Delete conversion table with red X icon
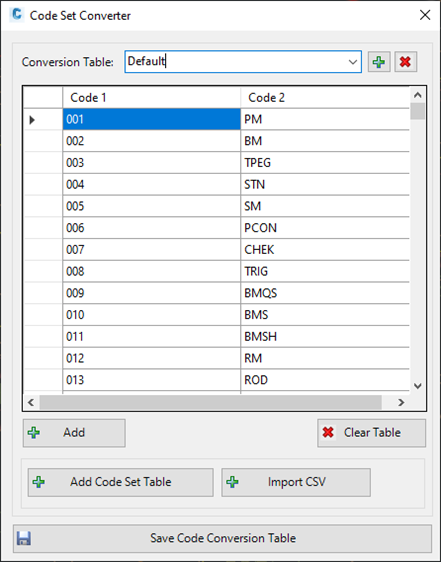The height and width of the screenshot is (562, 441). pos(406,62)
